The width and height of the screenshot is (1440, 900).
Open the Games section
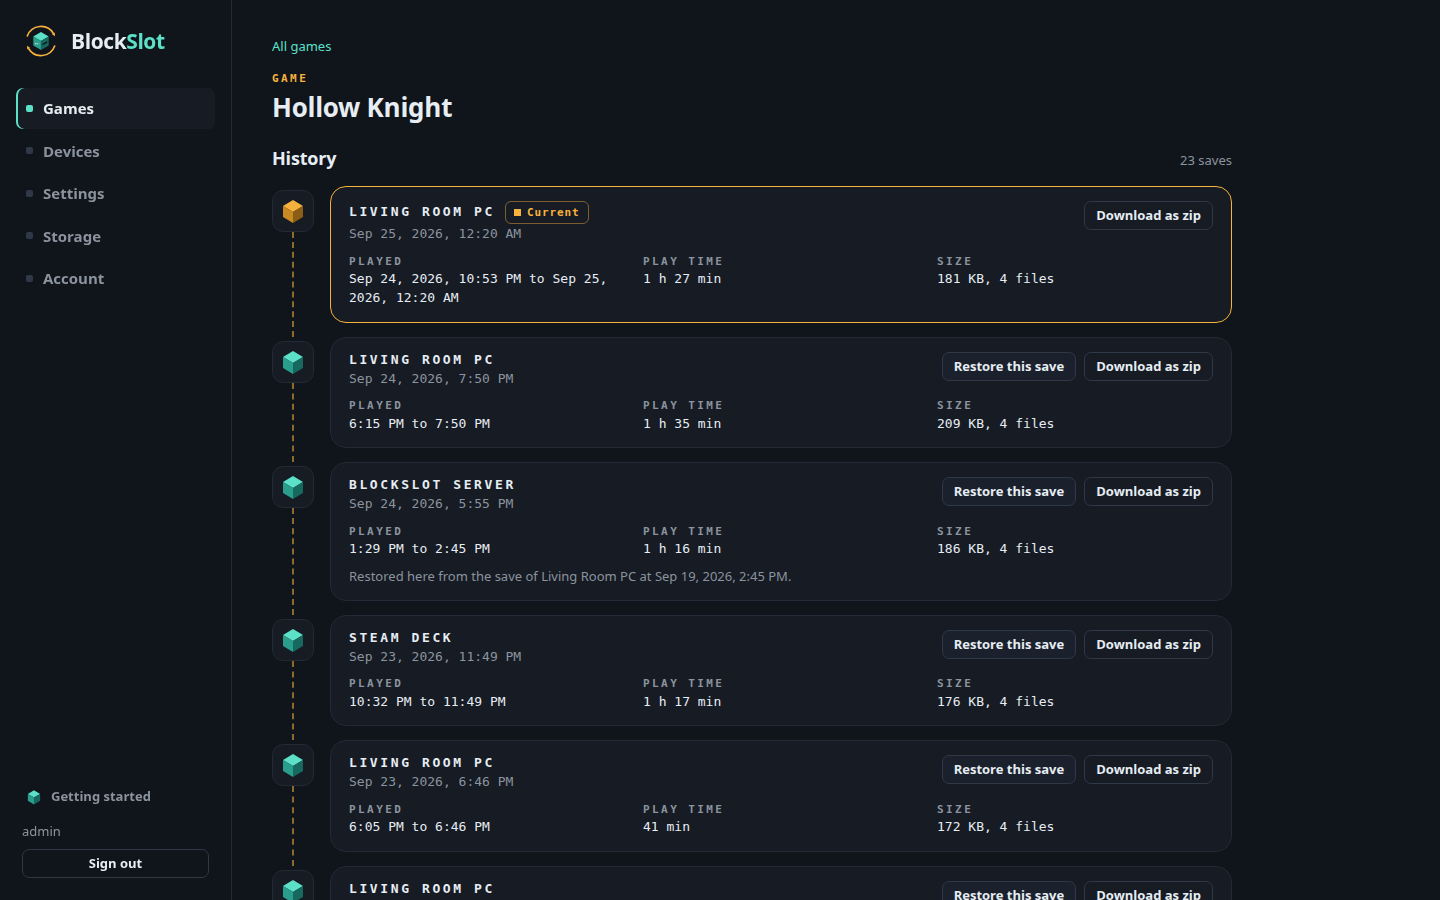pos(116,109)
